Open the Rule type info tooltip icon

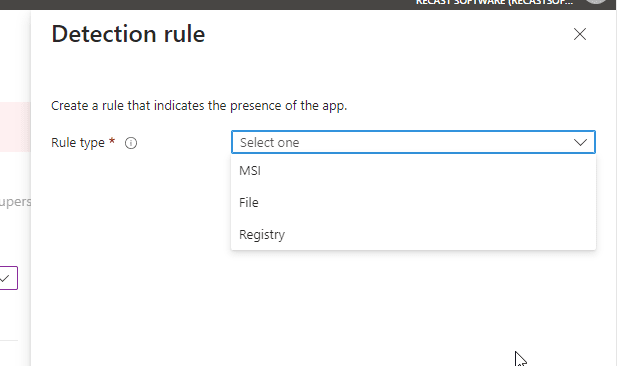point(131,143)
